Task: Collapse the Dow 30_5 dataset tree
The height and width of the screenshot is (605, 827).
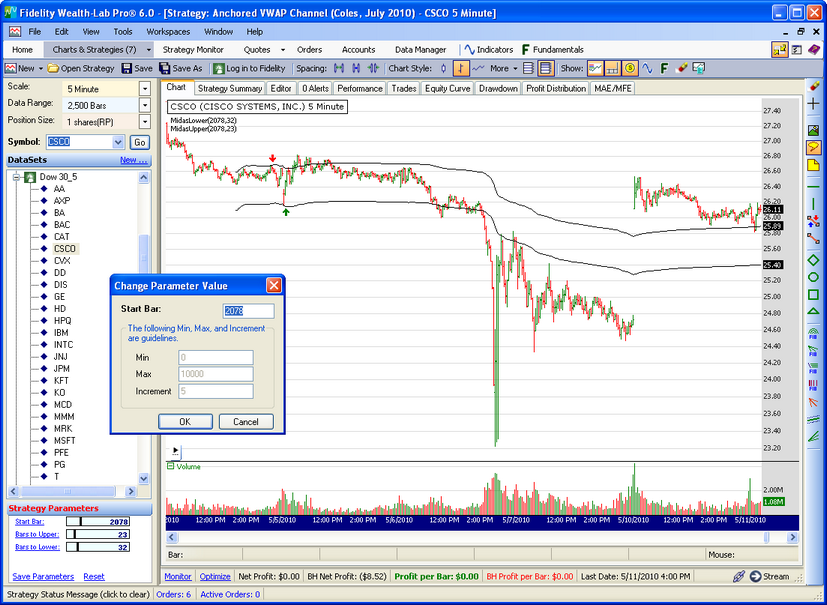Action: point(17,177)
